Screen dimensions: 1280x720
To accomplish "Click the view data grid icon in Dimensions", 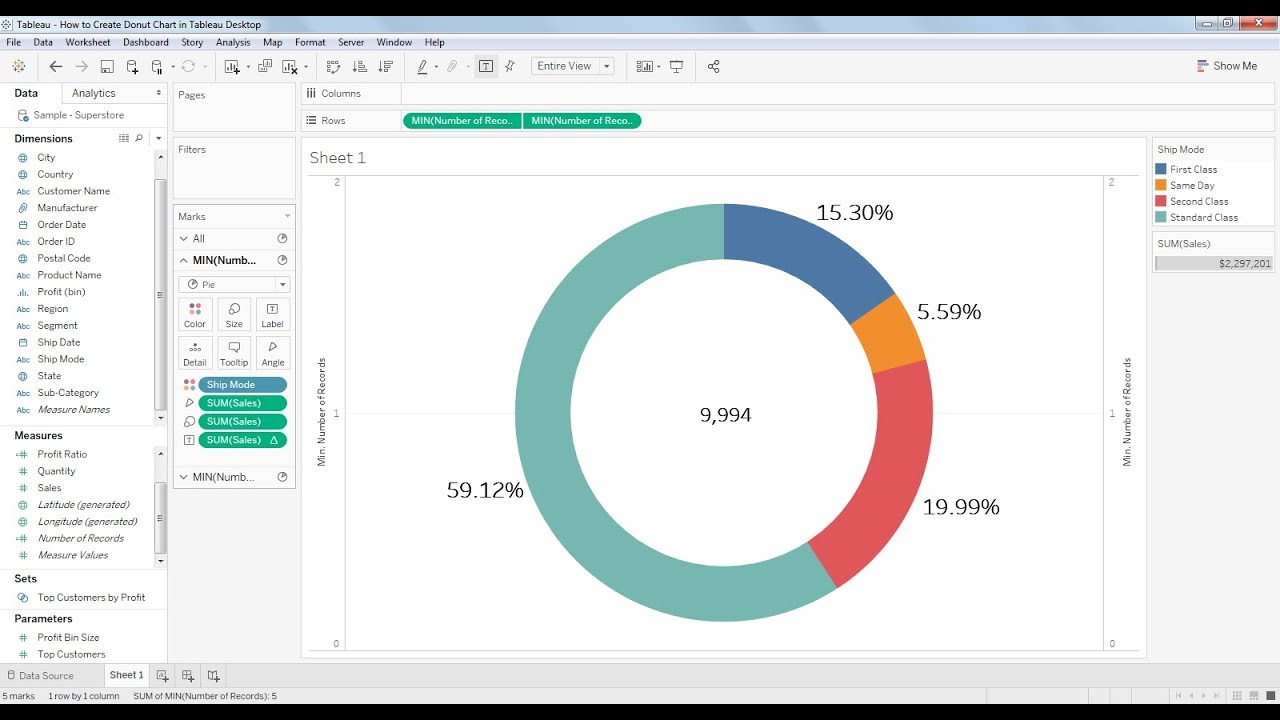I will point(124,138).
